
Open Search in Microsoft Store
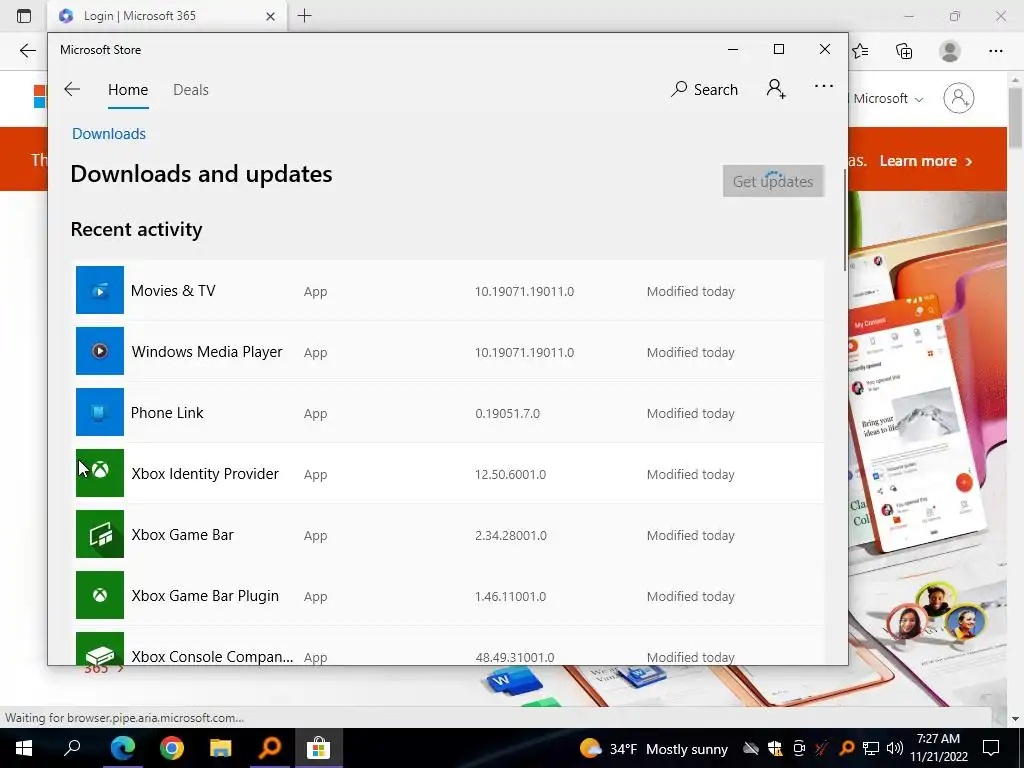pos(704,89)
